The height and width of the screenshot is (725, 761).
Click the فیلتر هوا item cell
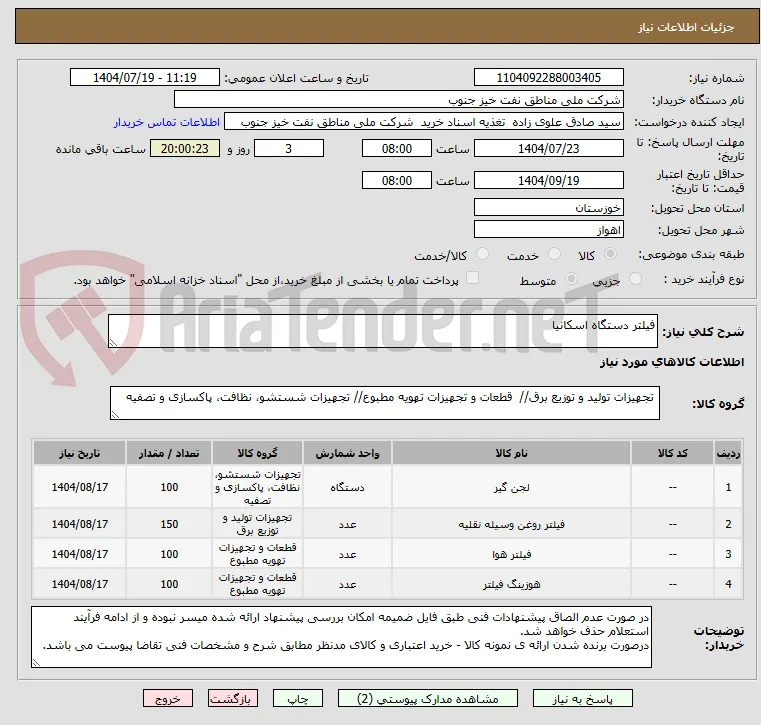point(512,554)
